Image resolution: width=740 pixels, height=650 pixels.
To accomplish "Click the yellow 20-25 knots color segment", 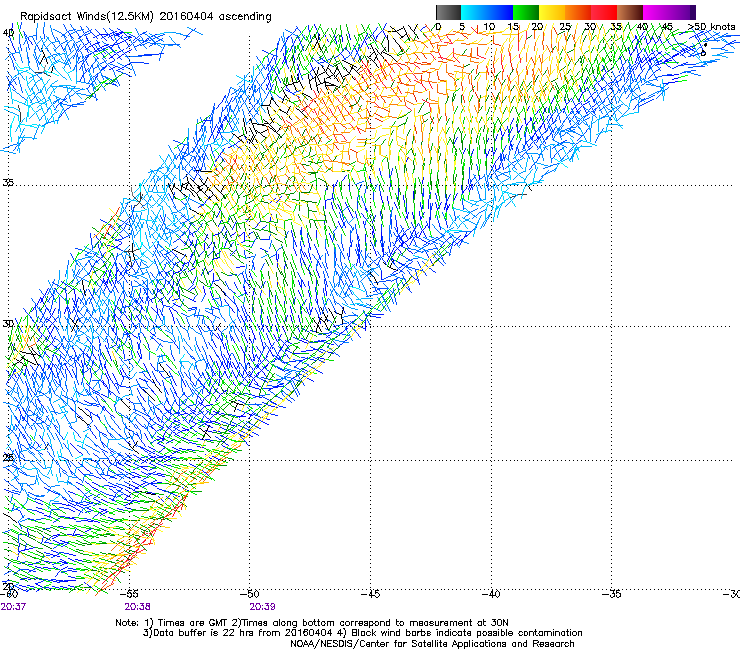I will 552,12.
